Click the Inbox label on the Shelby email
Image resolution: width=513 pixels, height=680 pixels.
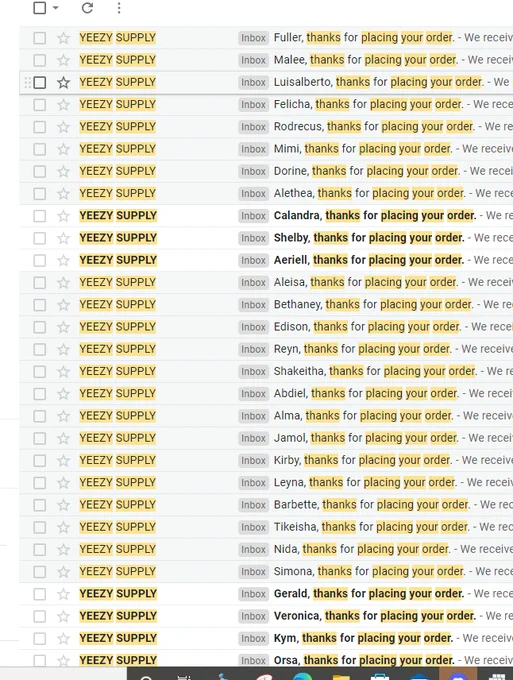[x=253, y=238]
